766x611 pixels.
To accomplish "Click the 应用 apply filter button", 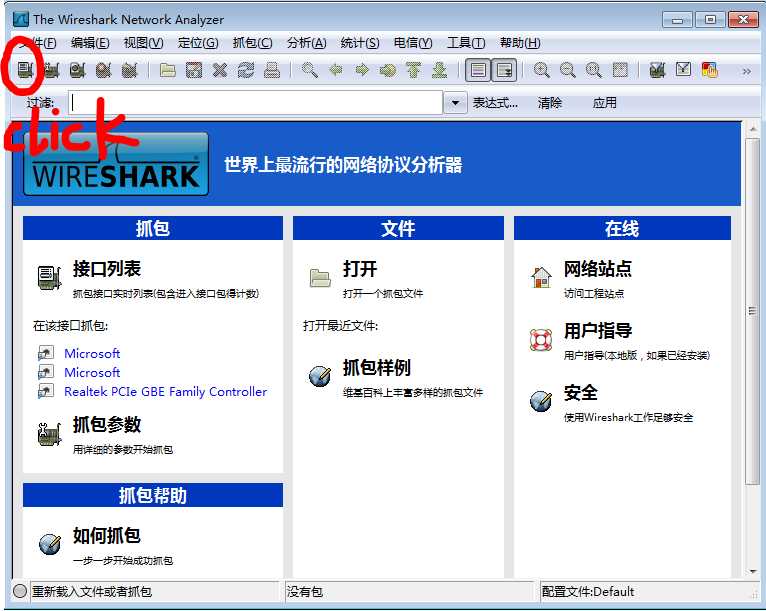I will click(x=605, y=103).
